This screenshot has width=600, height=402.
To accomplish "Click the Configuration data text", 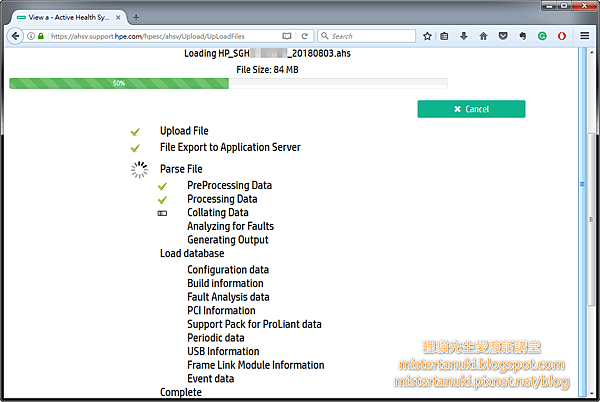I will pos(228,270).
